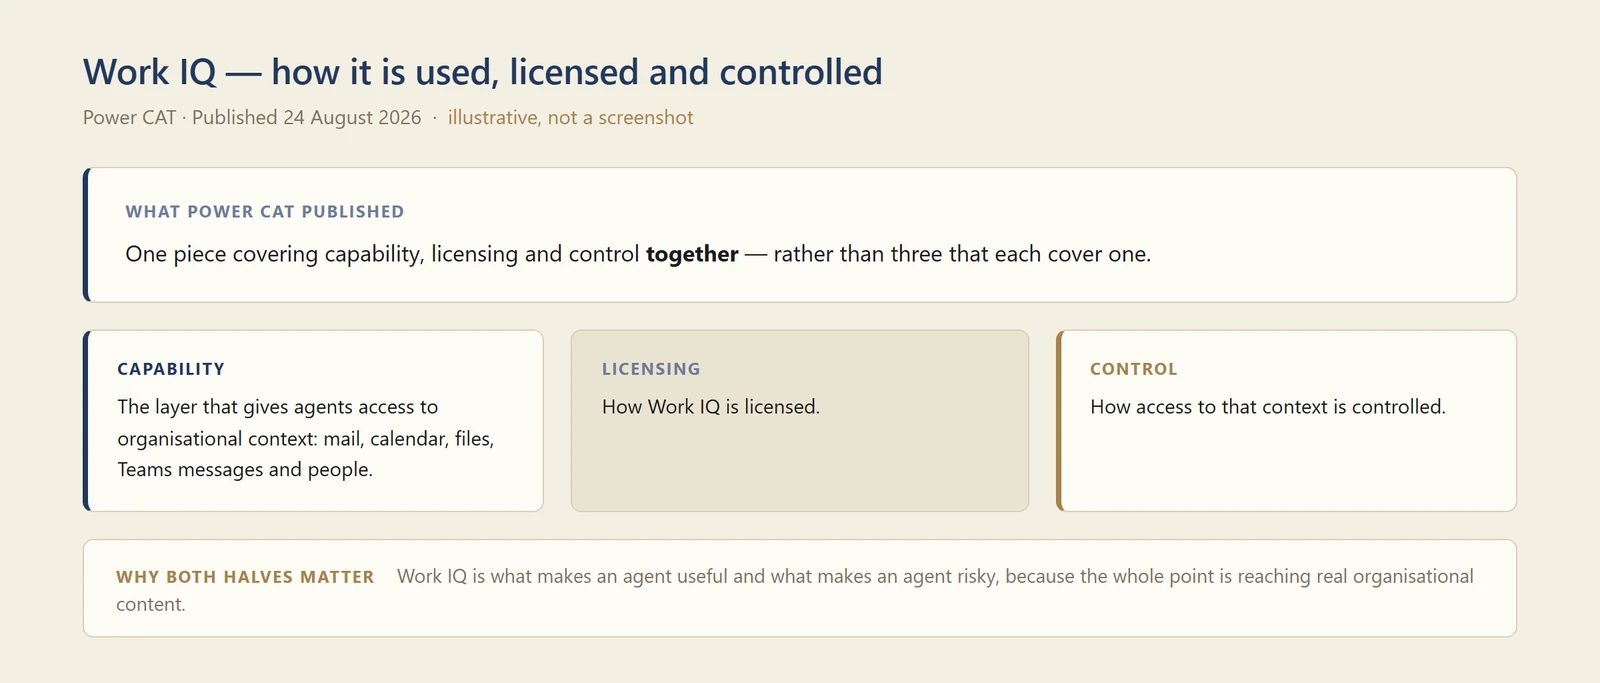Image resolution: width=1600 pixels, height=683 pixels.
Task: Click the WHAT POWER CAT PUBLISHED heading
Action: [265, 212]
